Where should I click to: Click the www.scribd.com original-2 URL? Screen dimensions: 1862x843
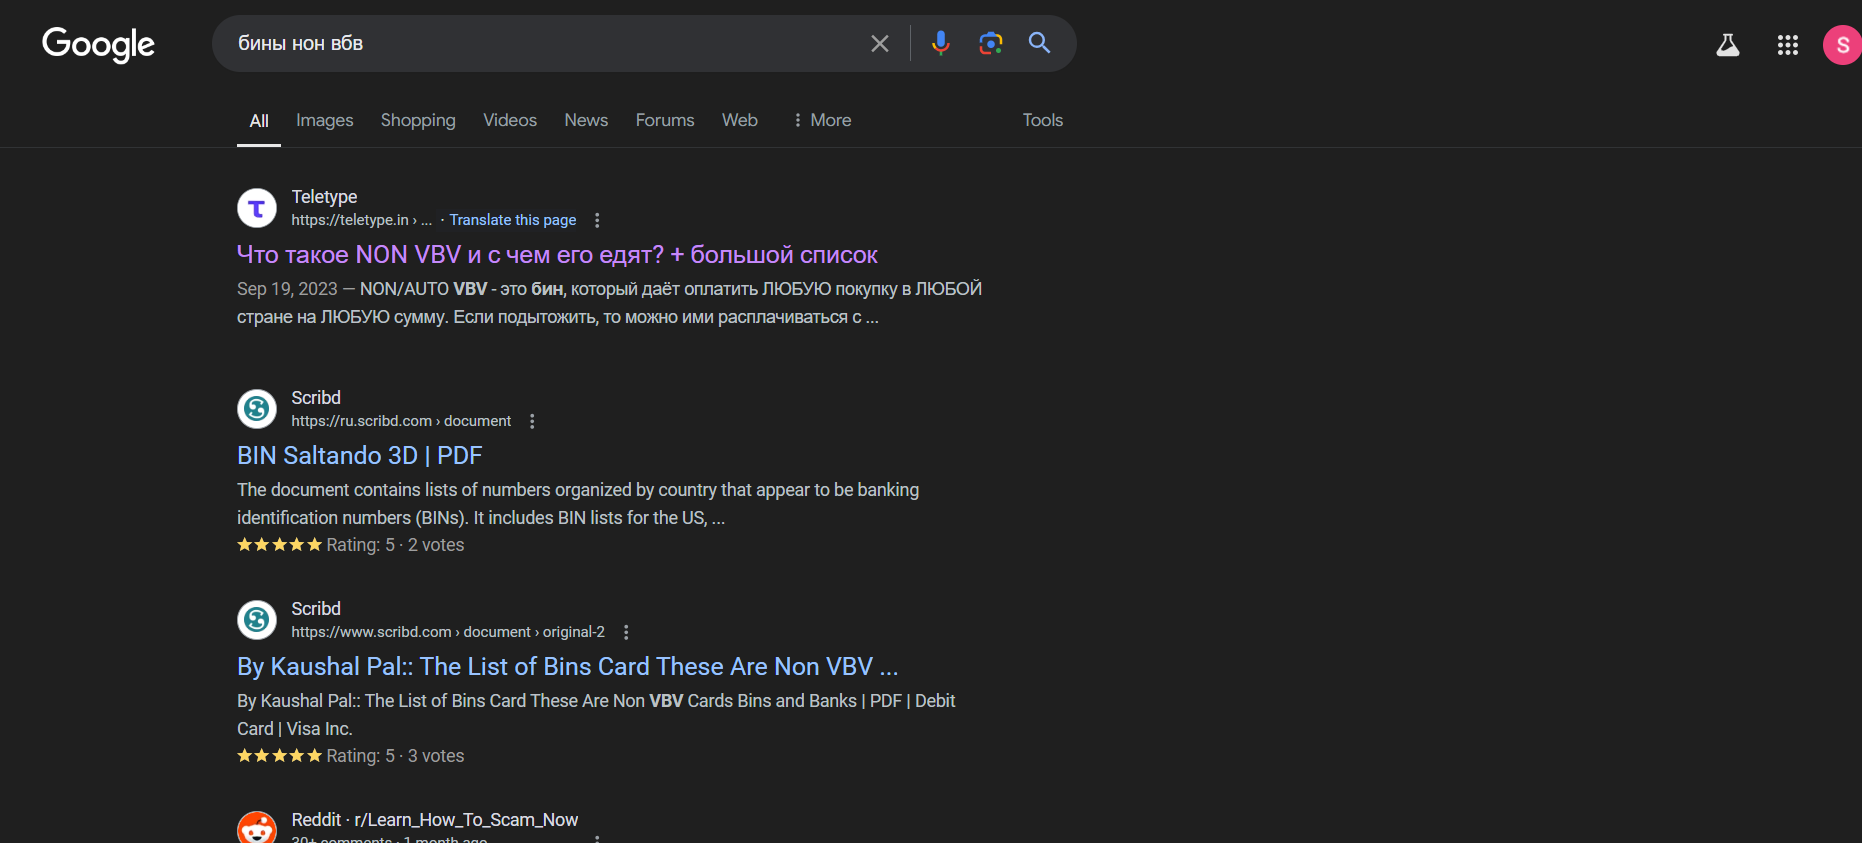point(448,632)
